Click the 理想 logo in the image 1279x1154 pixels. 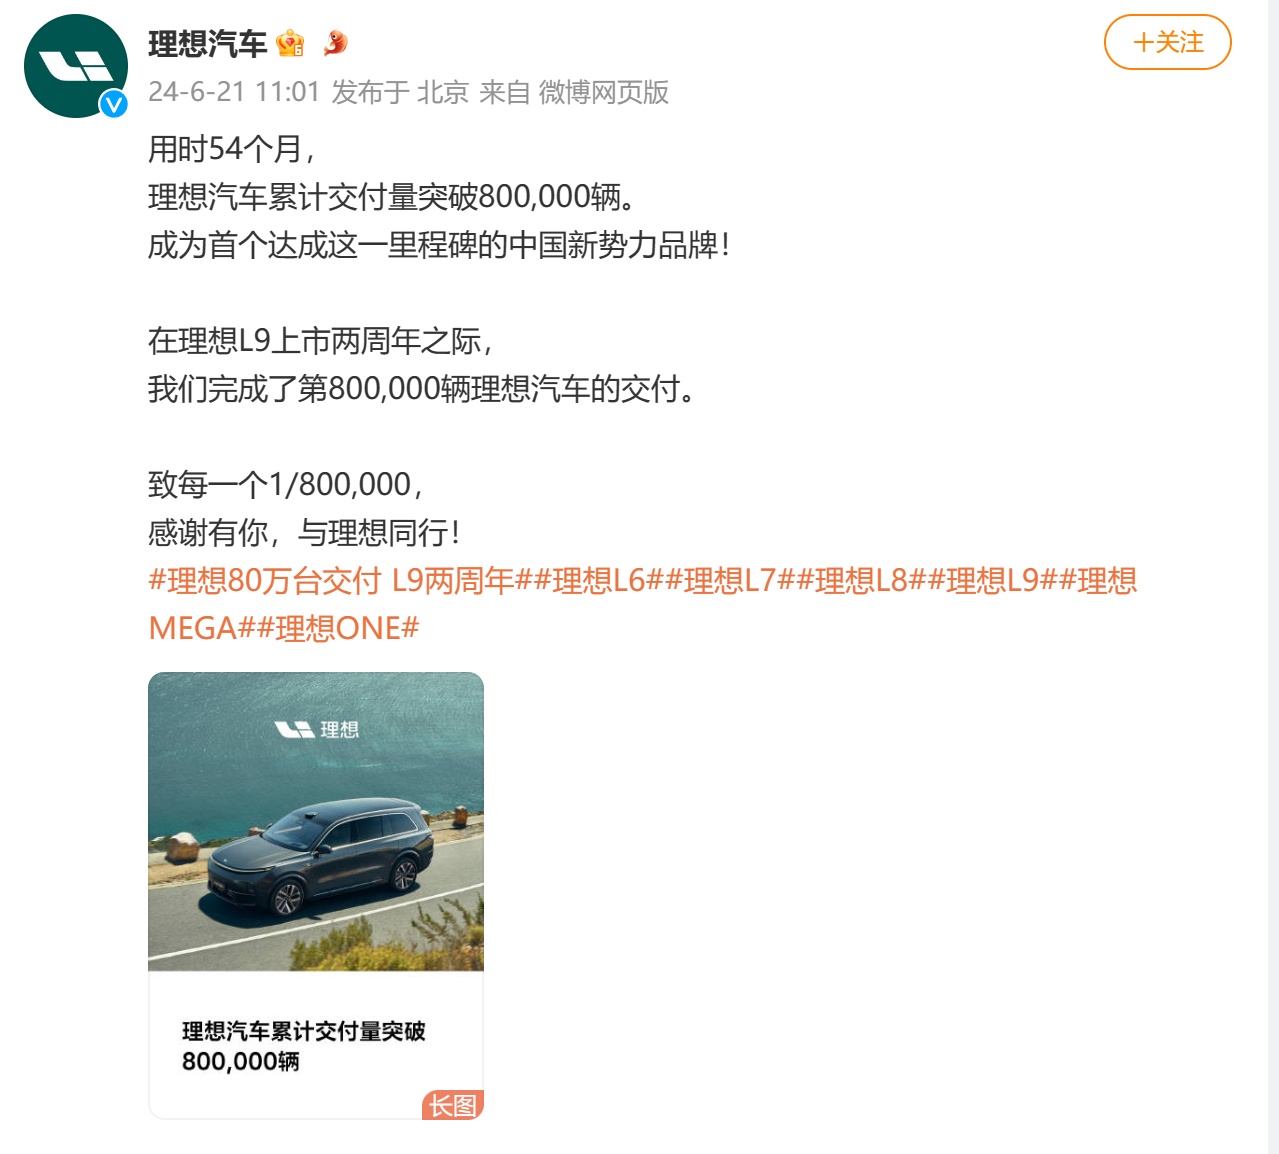[x=316, y=730]
